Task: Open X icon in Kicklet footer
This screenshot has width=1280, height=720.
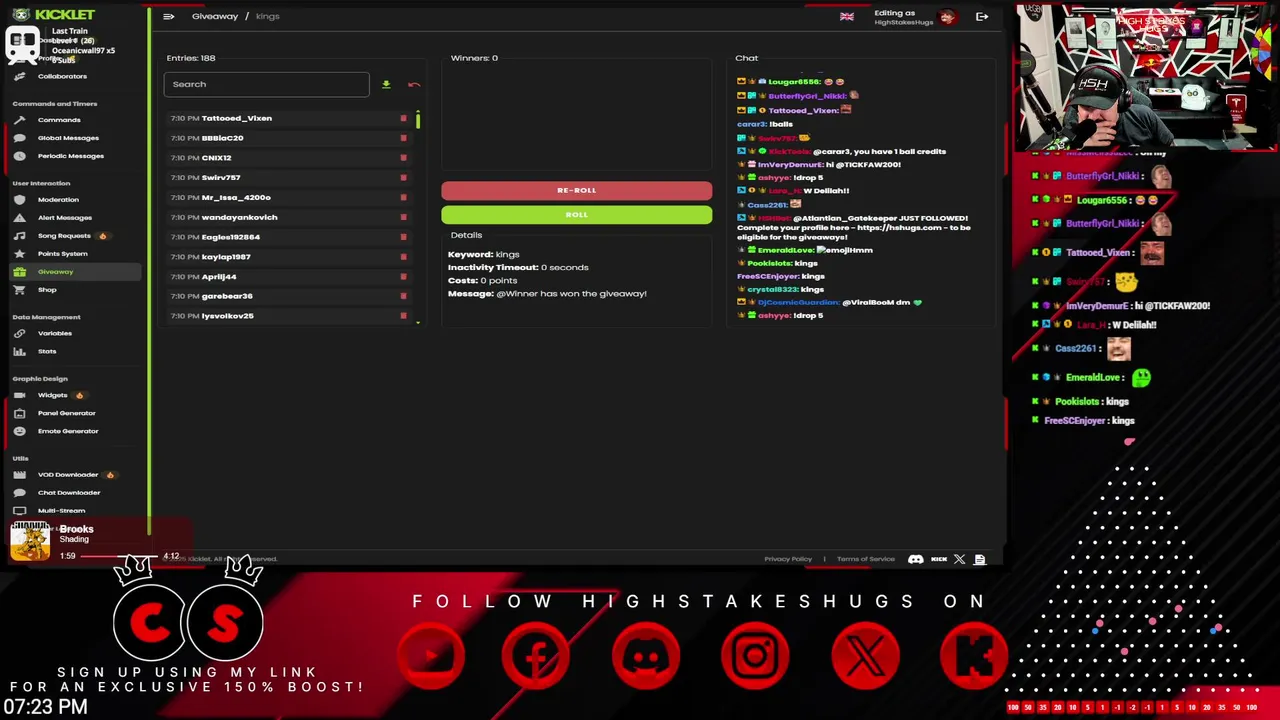Action: 959,559
